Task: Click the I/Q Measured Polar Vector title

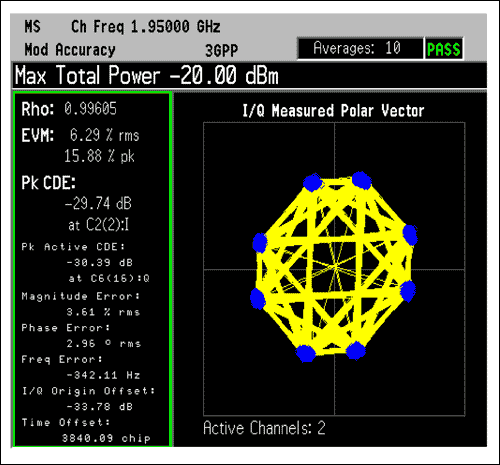Action: tap(333, 111)
